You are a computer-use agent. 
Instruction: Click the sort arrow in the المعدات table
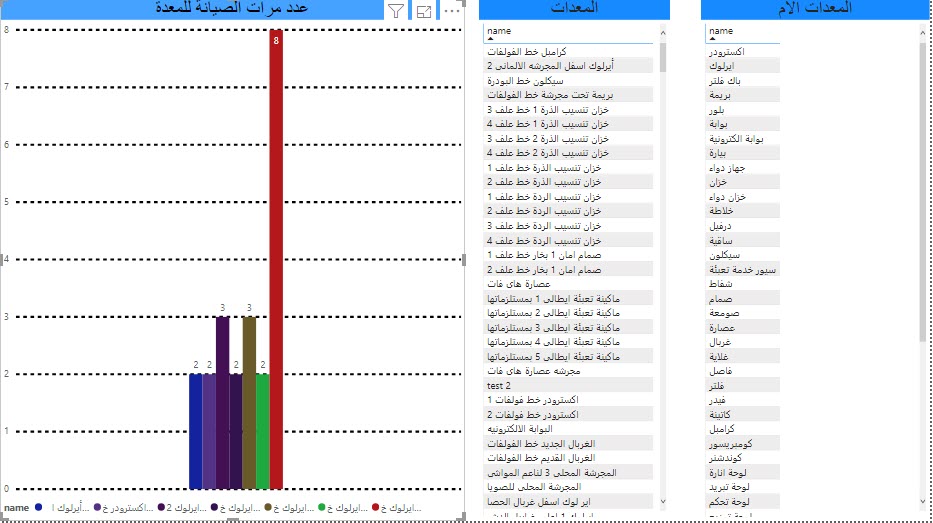(491, 40)
